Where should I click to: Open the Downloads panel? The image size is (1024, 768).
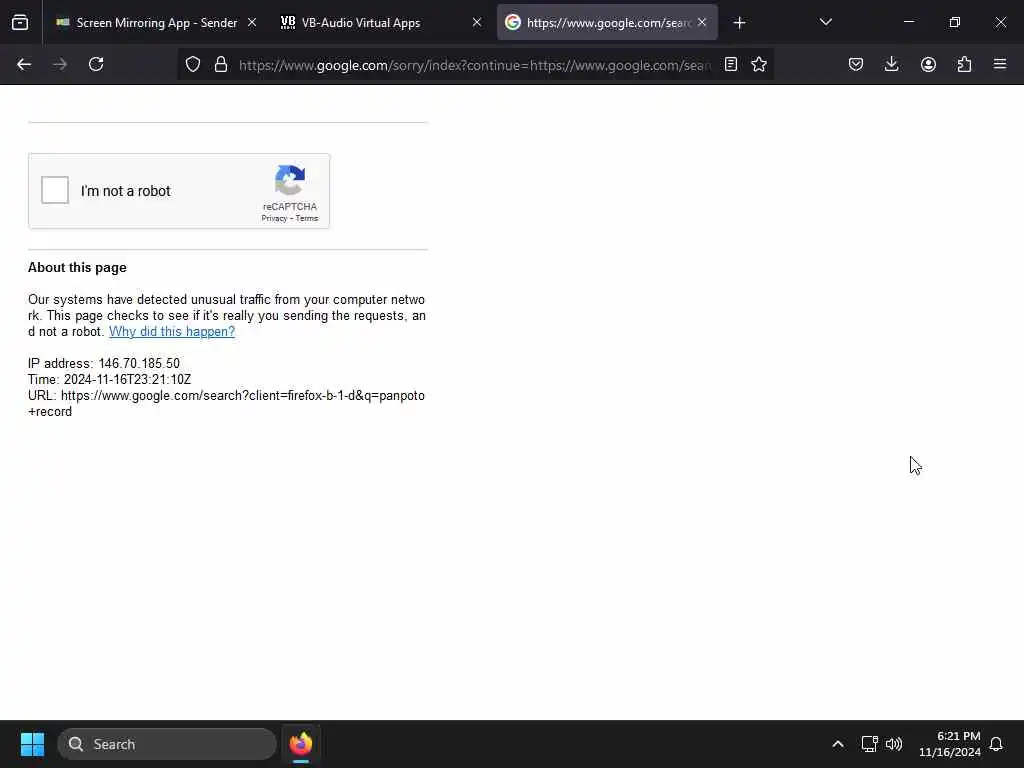pos(891,64)
